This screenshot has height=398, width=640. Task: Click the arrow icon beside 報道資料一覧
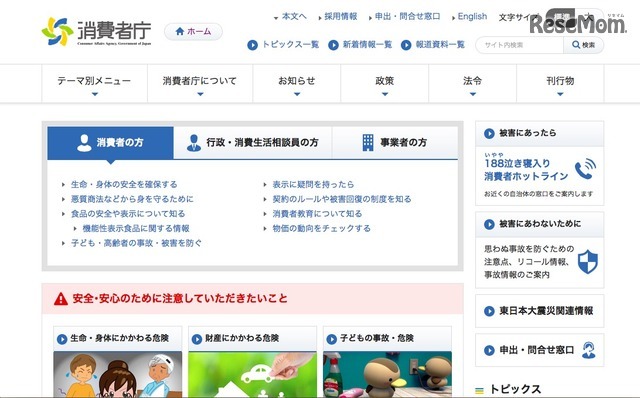406,45
